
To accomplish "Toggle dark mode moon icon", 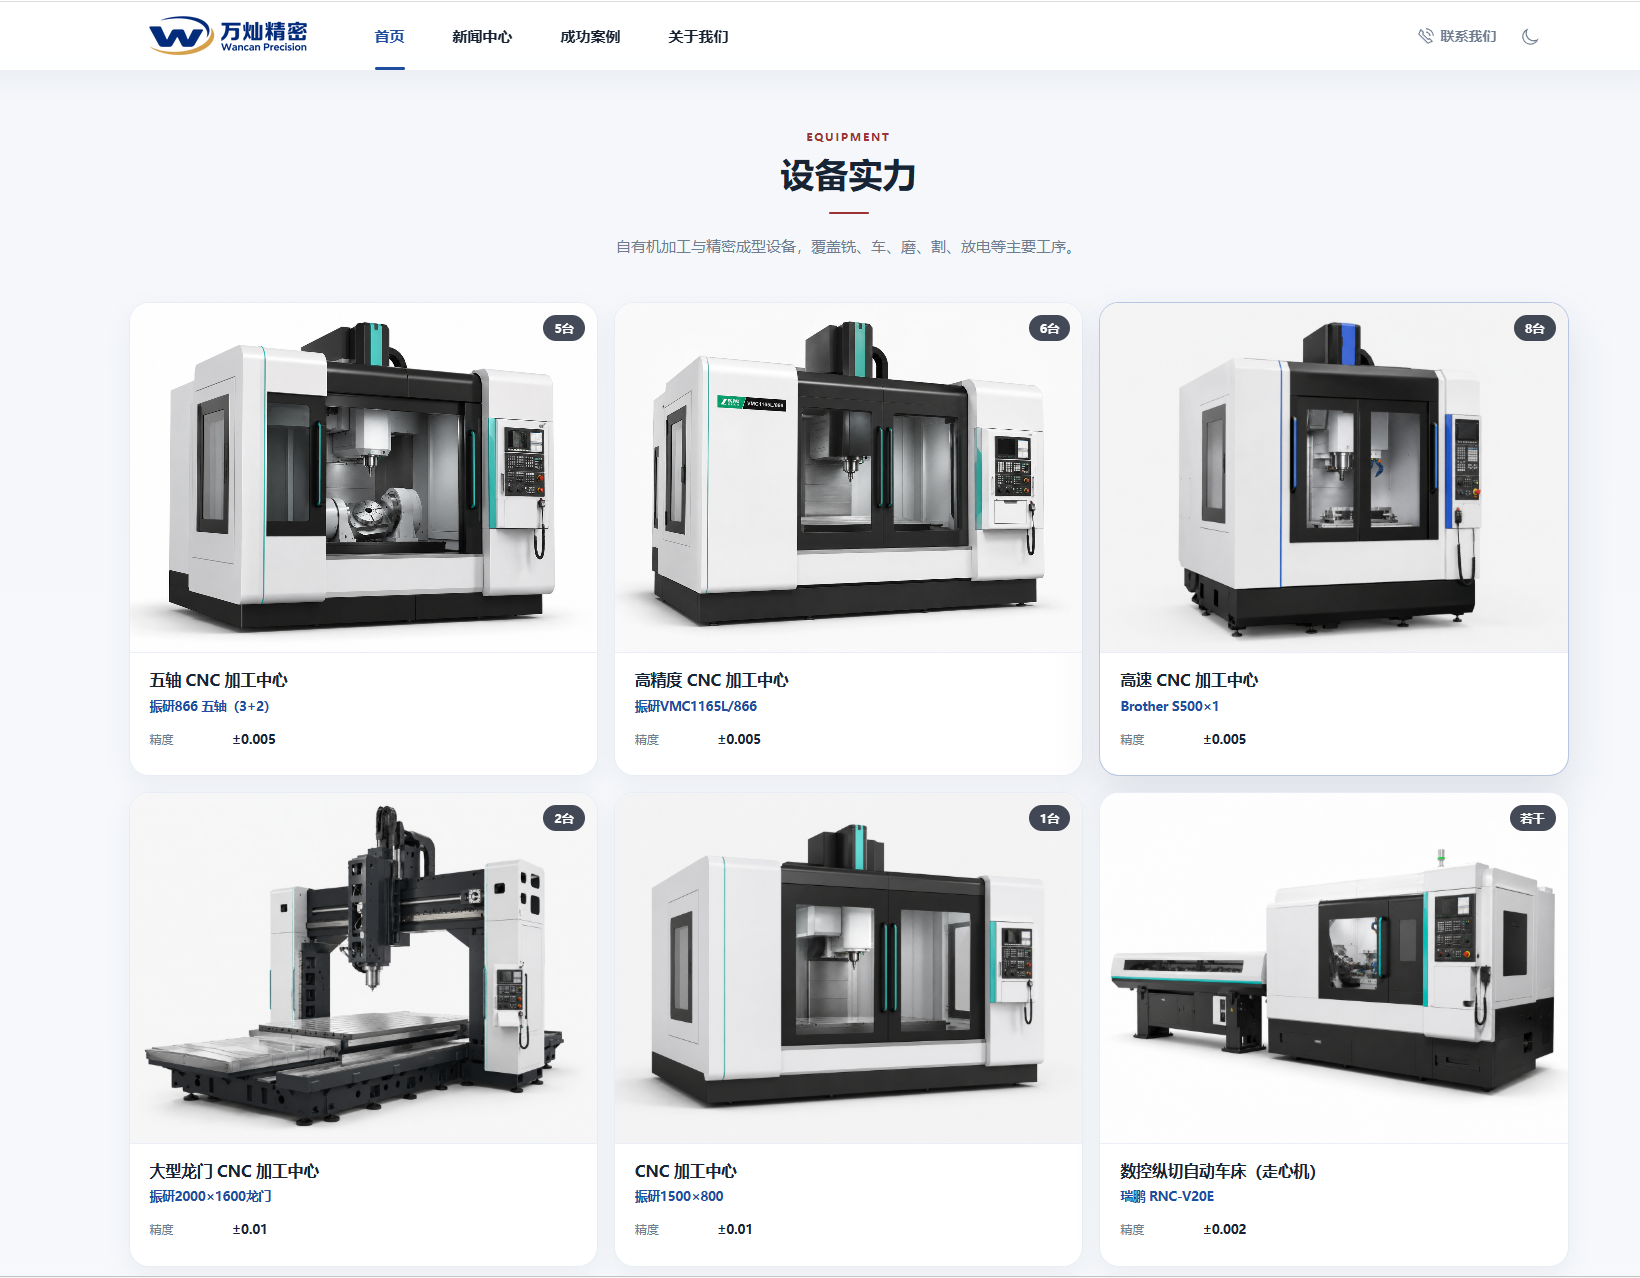I will coord(1530,37).
